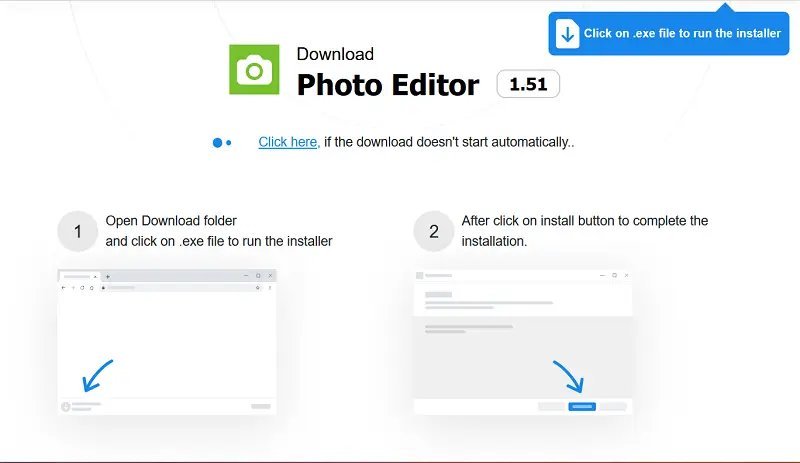Click the 'Click on .exe file' tooltip text

tap(682, 33)
